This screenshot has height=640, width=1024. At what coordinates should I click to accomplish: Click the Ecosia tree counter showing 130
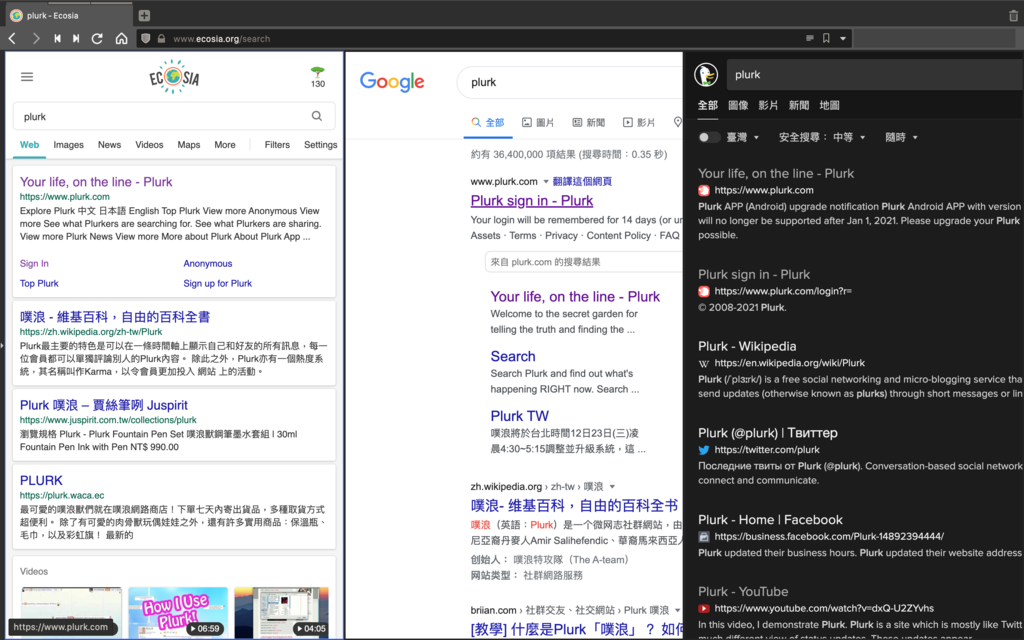tap(318, 77)
